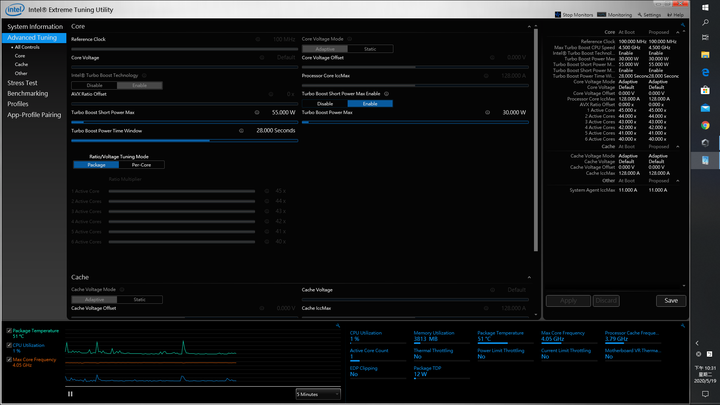Click the Save button
This screenshot has width=720, height=405.
click(671, 301)
